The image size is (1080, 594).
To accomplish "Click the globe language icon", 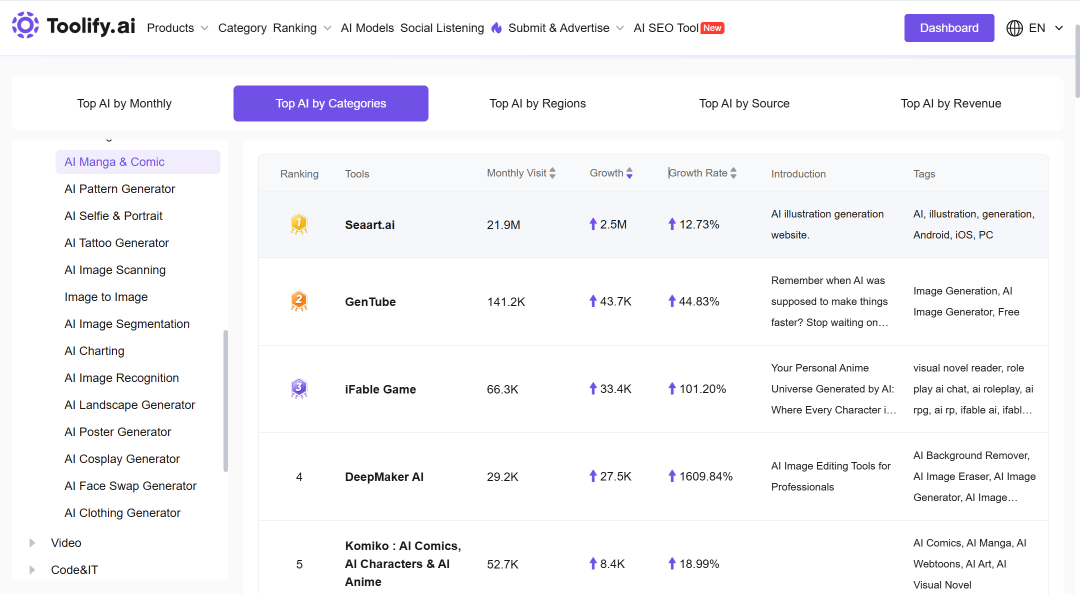I will click(x=1014, y=28).
